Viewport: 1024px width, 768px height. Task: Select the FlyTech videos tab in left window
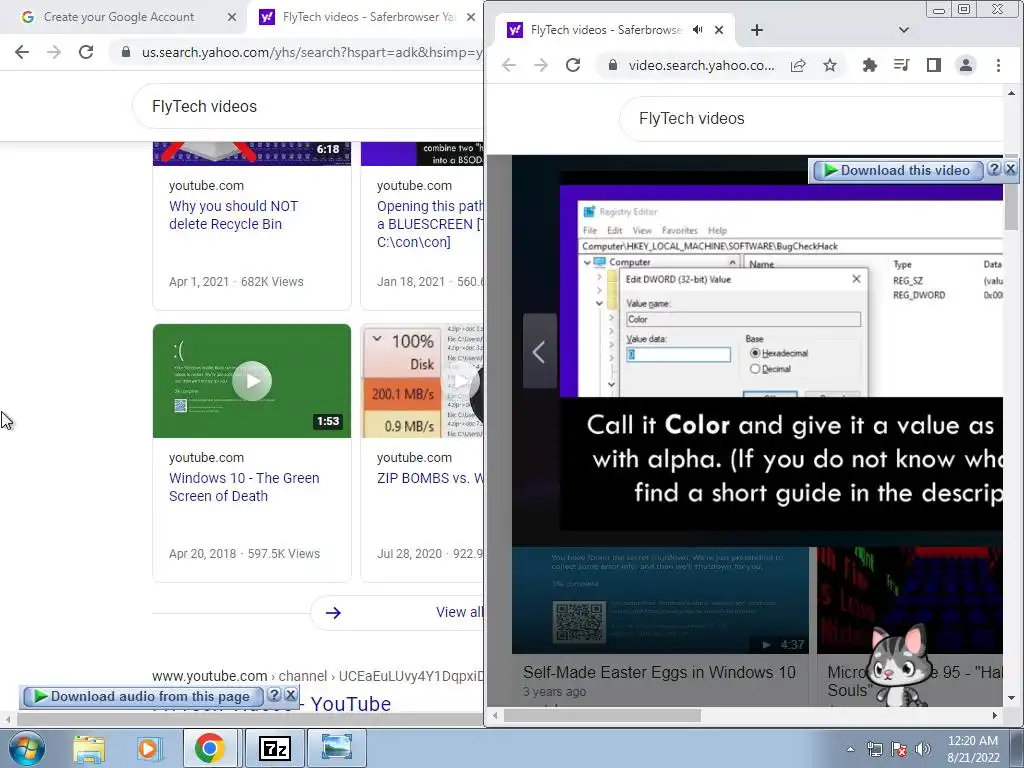(x=369, y=17)
